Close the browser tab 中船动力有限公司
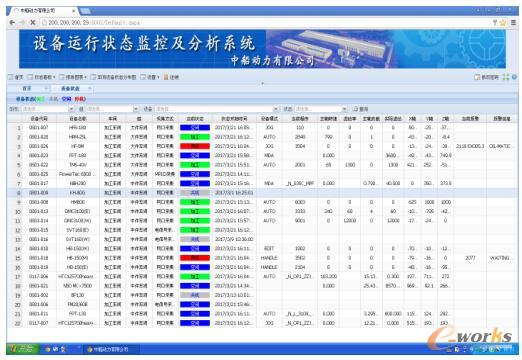This screenshot has height=360, width=522. (x=74, y=11)
